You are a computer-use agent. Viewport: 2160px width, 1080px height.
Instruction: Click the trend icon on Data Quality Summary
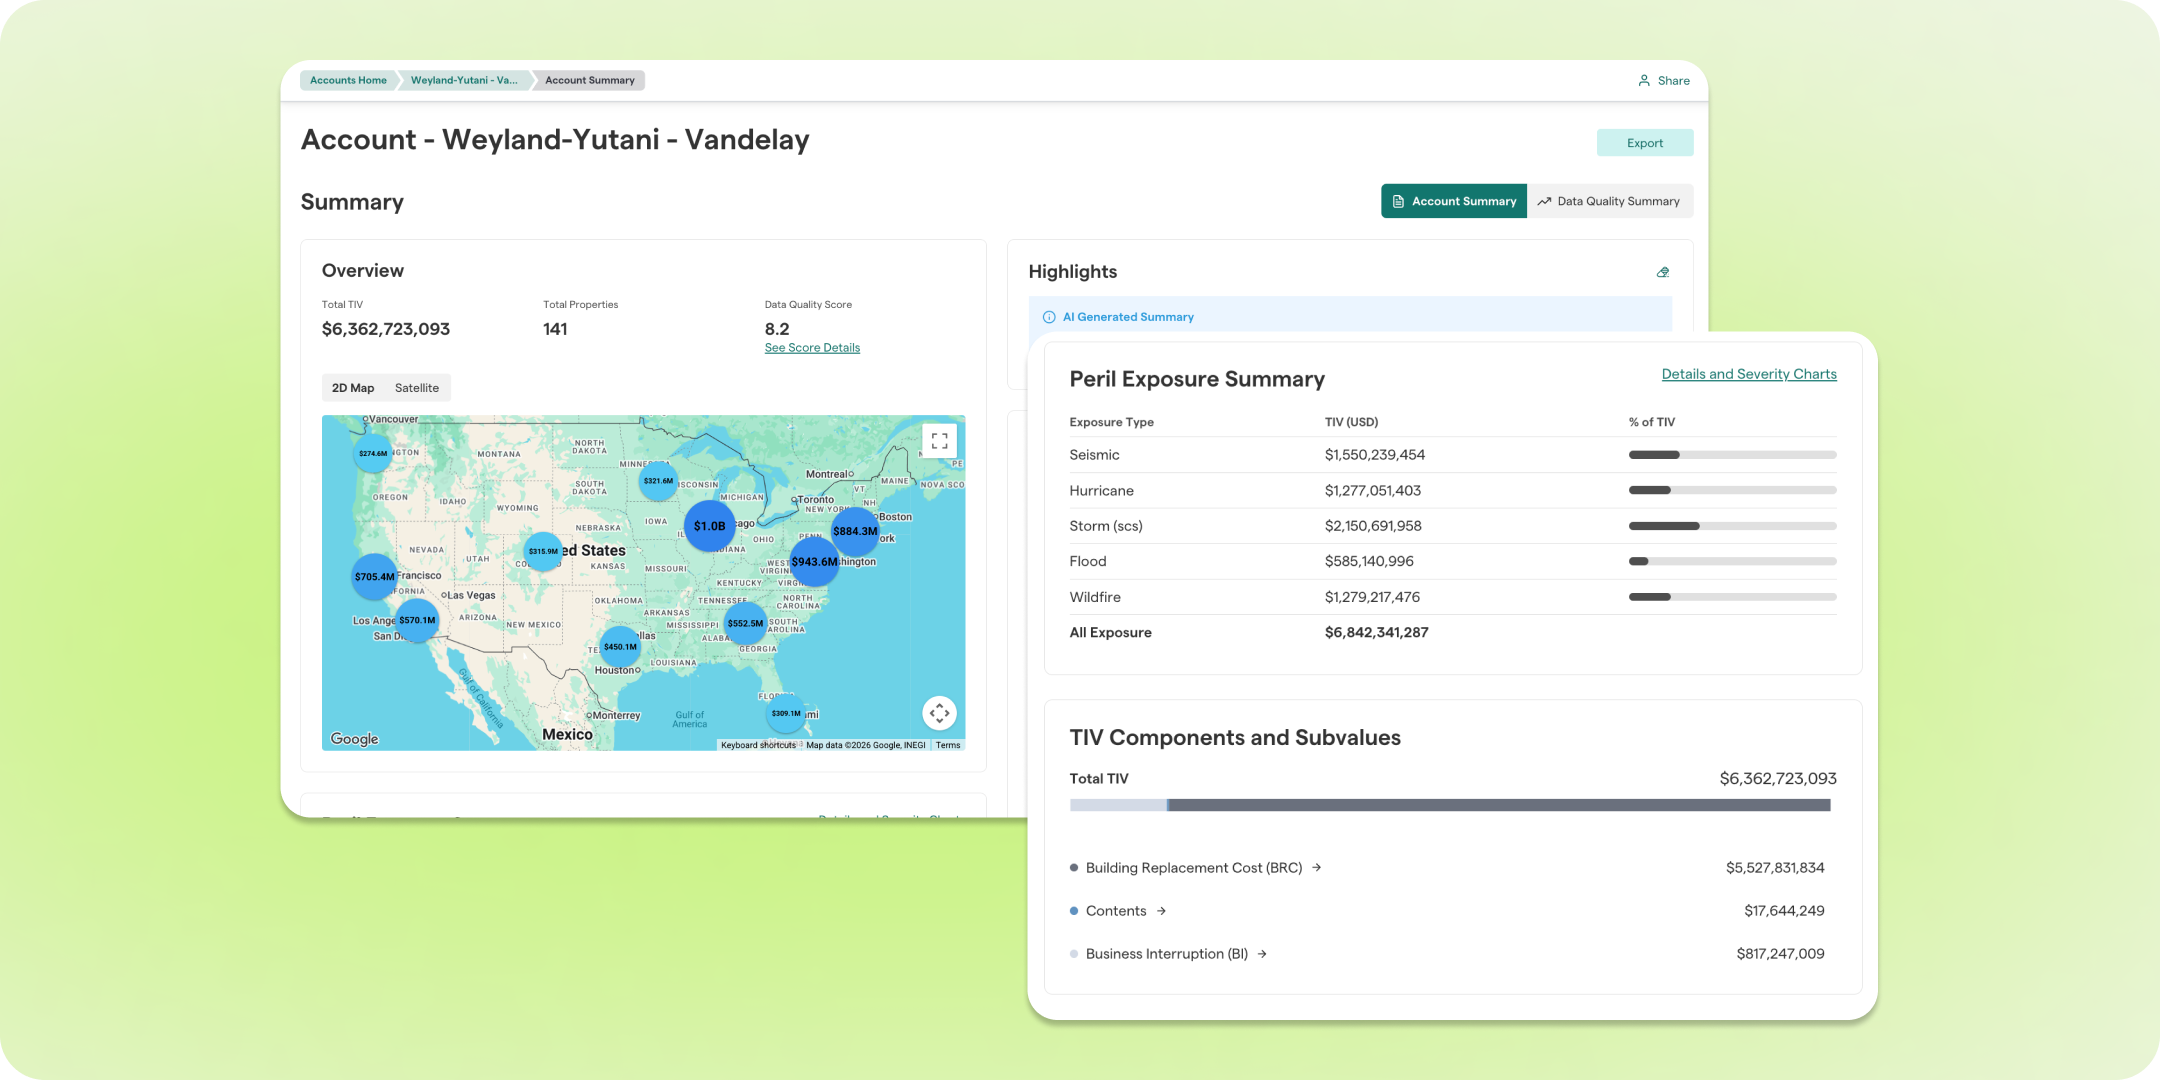coord(1544,201)
